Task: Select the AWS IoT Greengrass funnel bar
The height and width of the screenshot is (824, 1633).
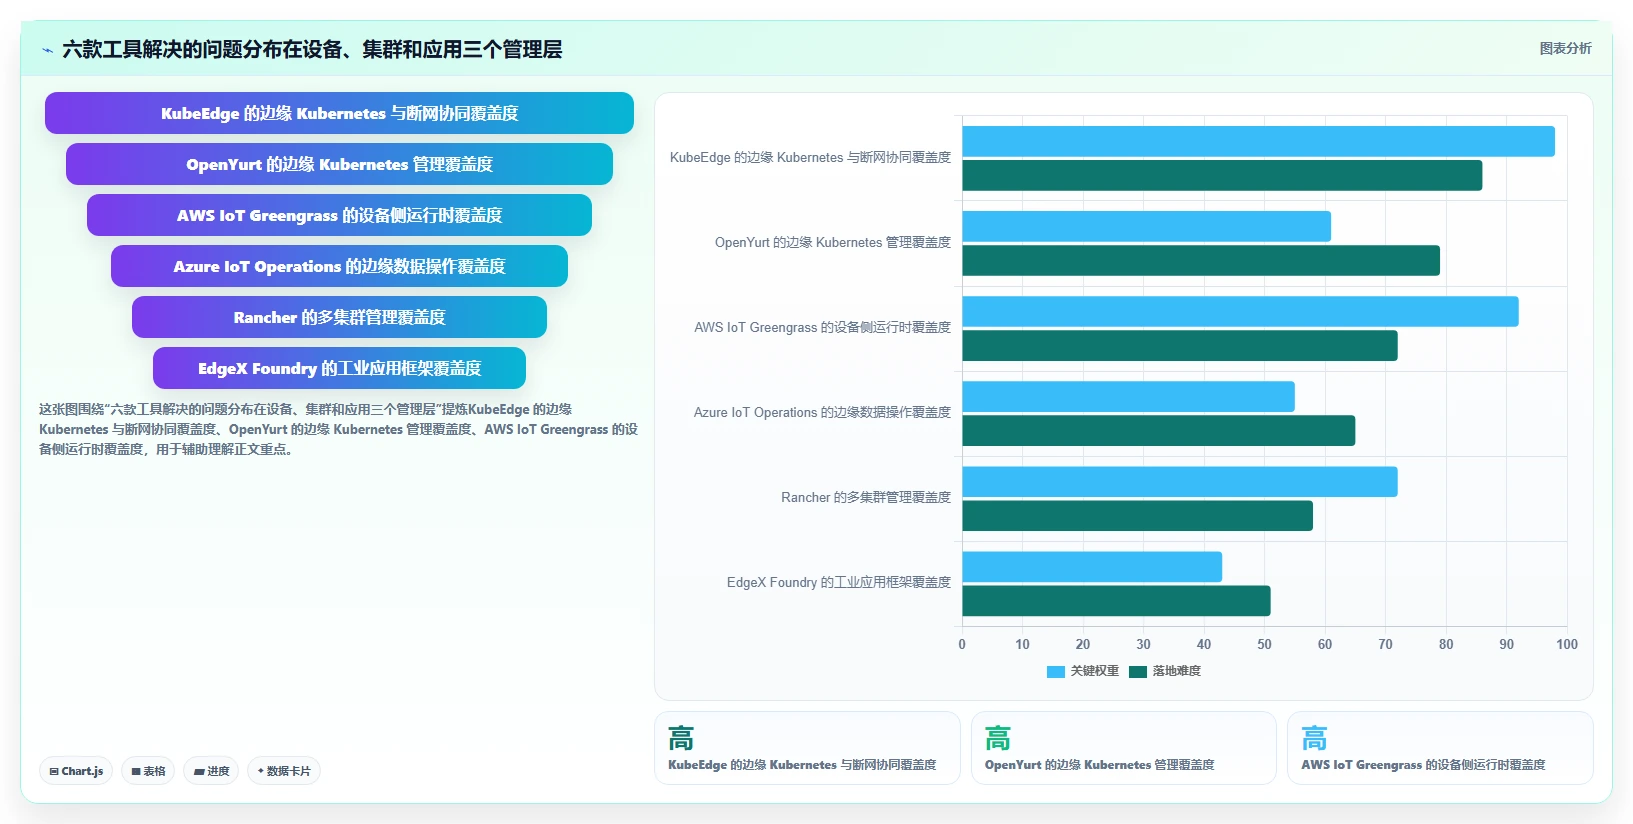Action: pyautogui.click(x=339, y=215)
